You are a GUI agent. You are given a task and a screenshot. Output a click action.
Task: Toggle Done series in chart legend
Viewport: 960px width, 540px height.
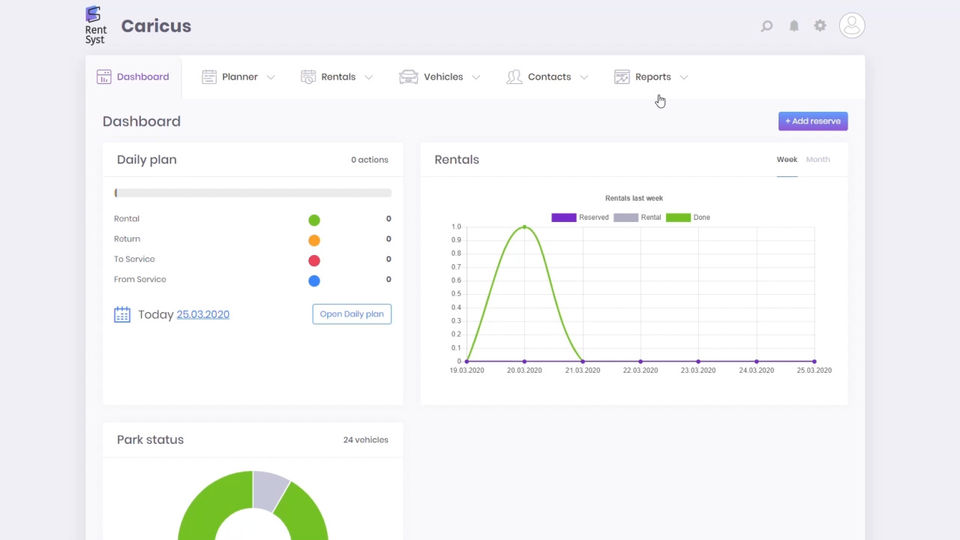click(679, 217)
